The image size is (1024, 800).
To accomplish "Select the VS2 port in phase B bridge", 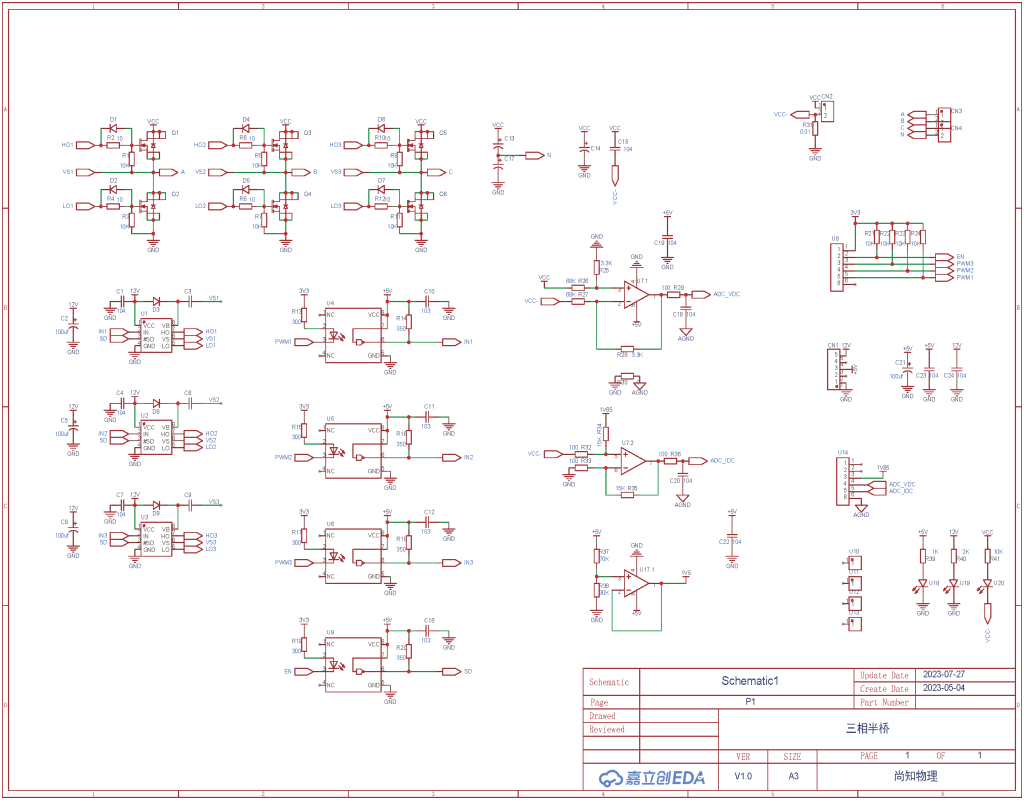I will tap(217, 172).
